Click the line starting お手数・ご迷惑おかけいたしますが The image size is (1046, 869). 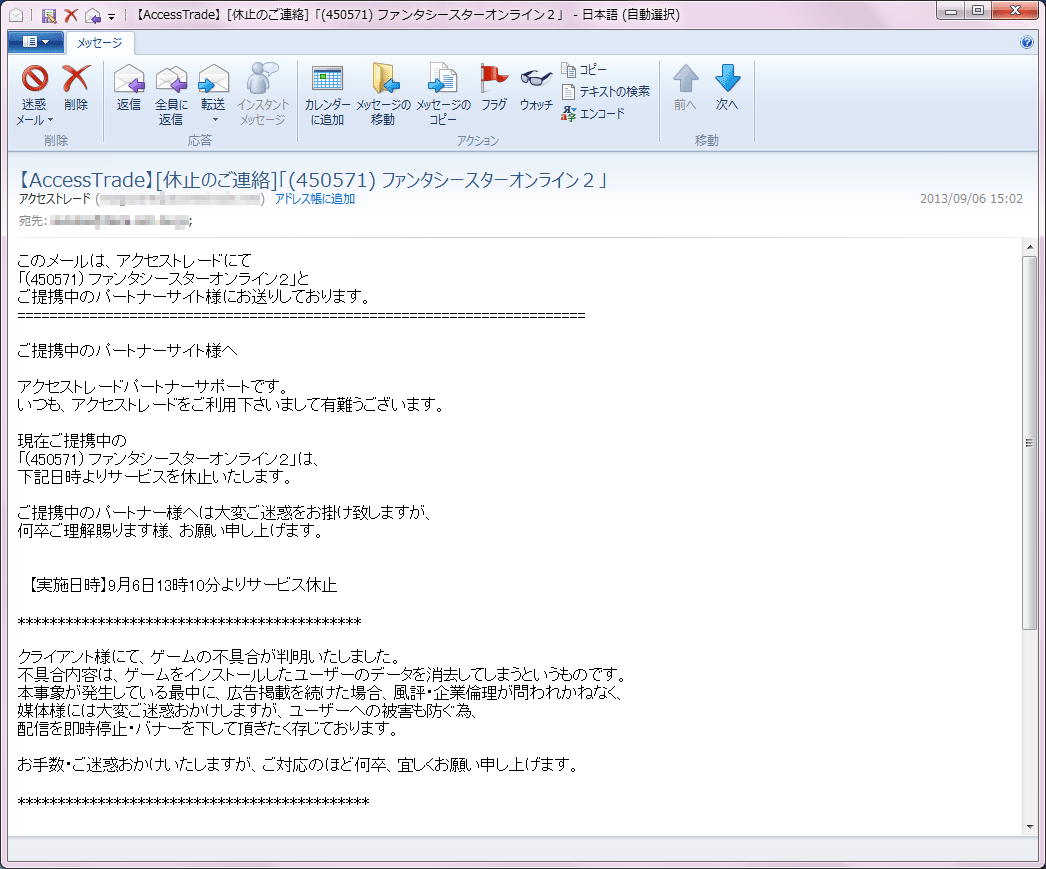298,765
